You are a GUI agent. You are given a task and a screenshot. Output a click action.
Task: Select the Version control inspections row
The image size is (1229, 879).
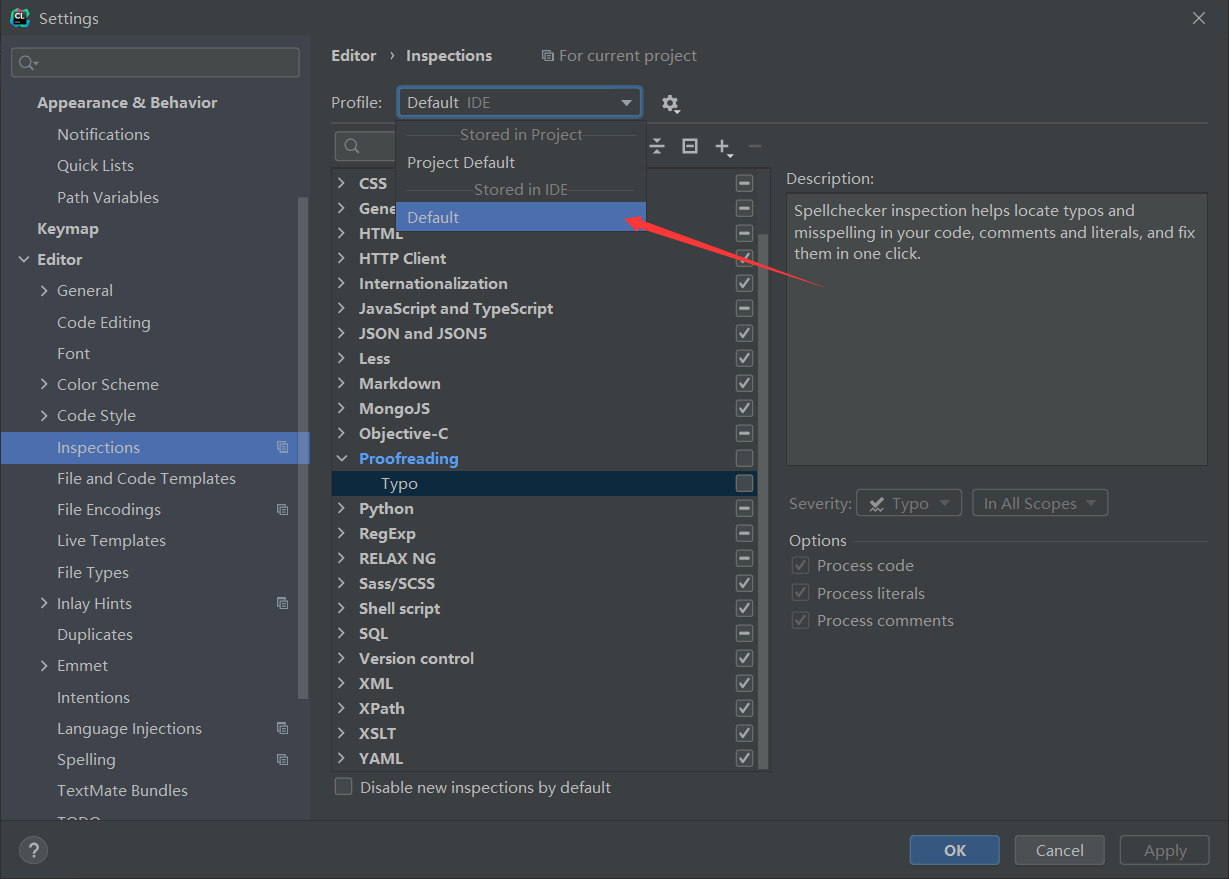point(544,658)
